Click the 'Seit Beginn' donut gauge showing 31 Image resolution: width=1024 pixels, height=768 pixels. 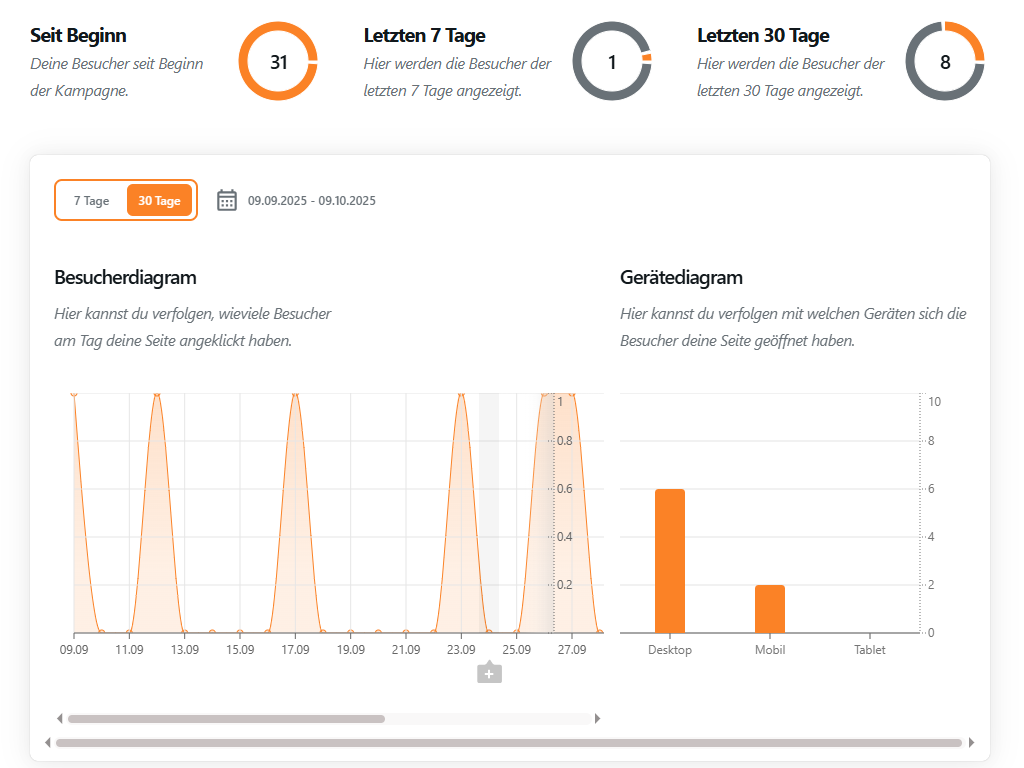tap(277, 62)
